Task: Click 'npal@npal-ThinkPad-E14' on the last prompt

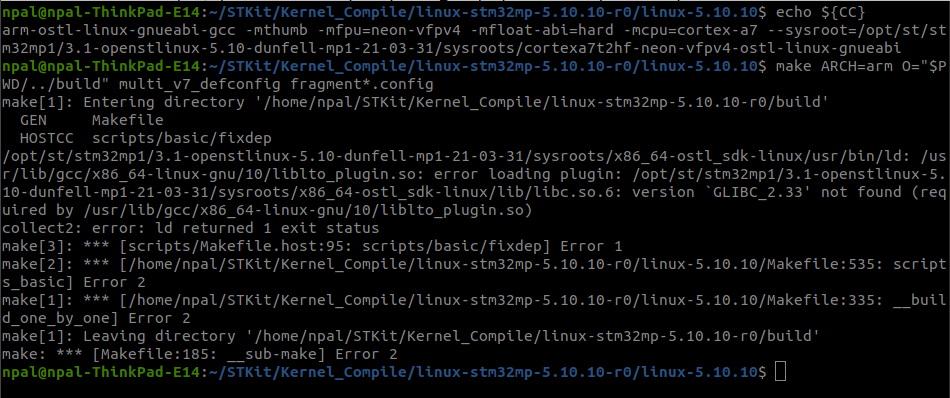Action: [x=101, y=370]
